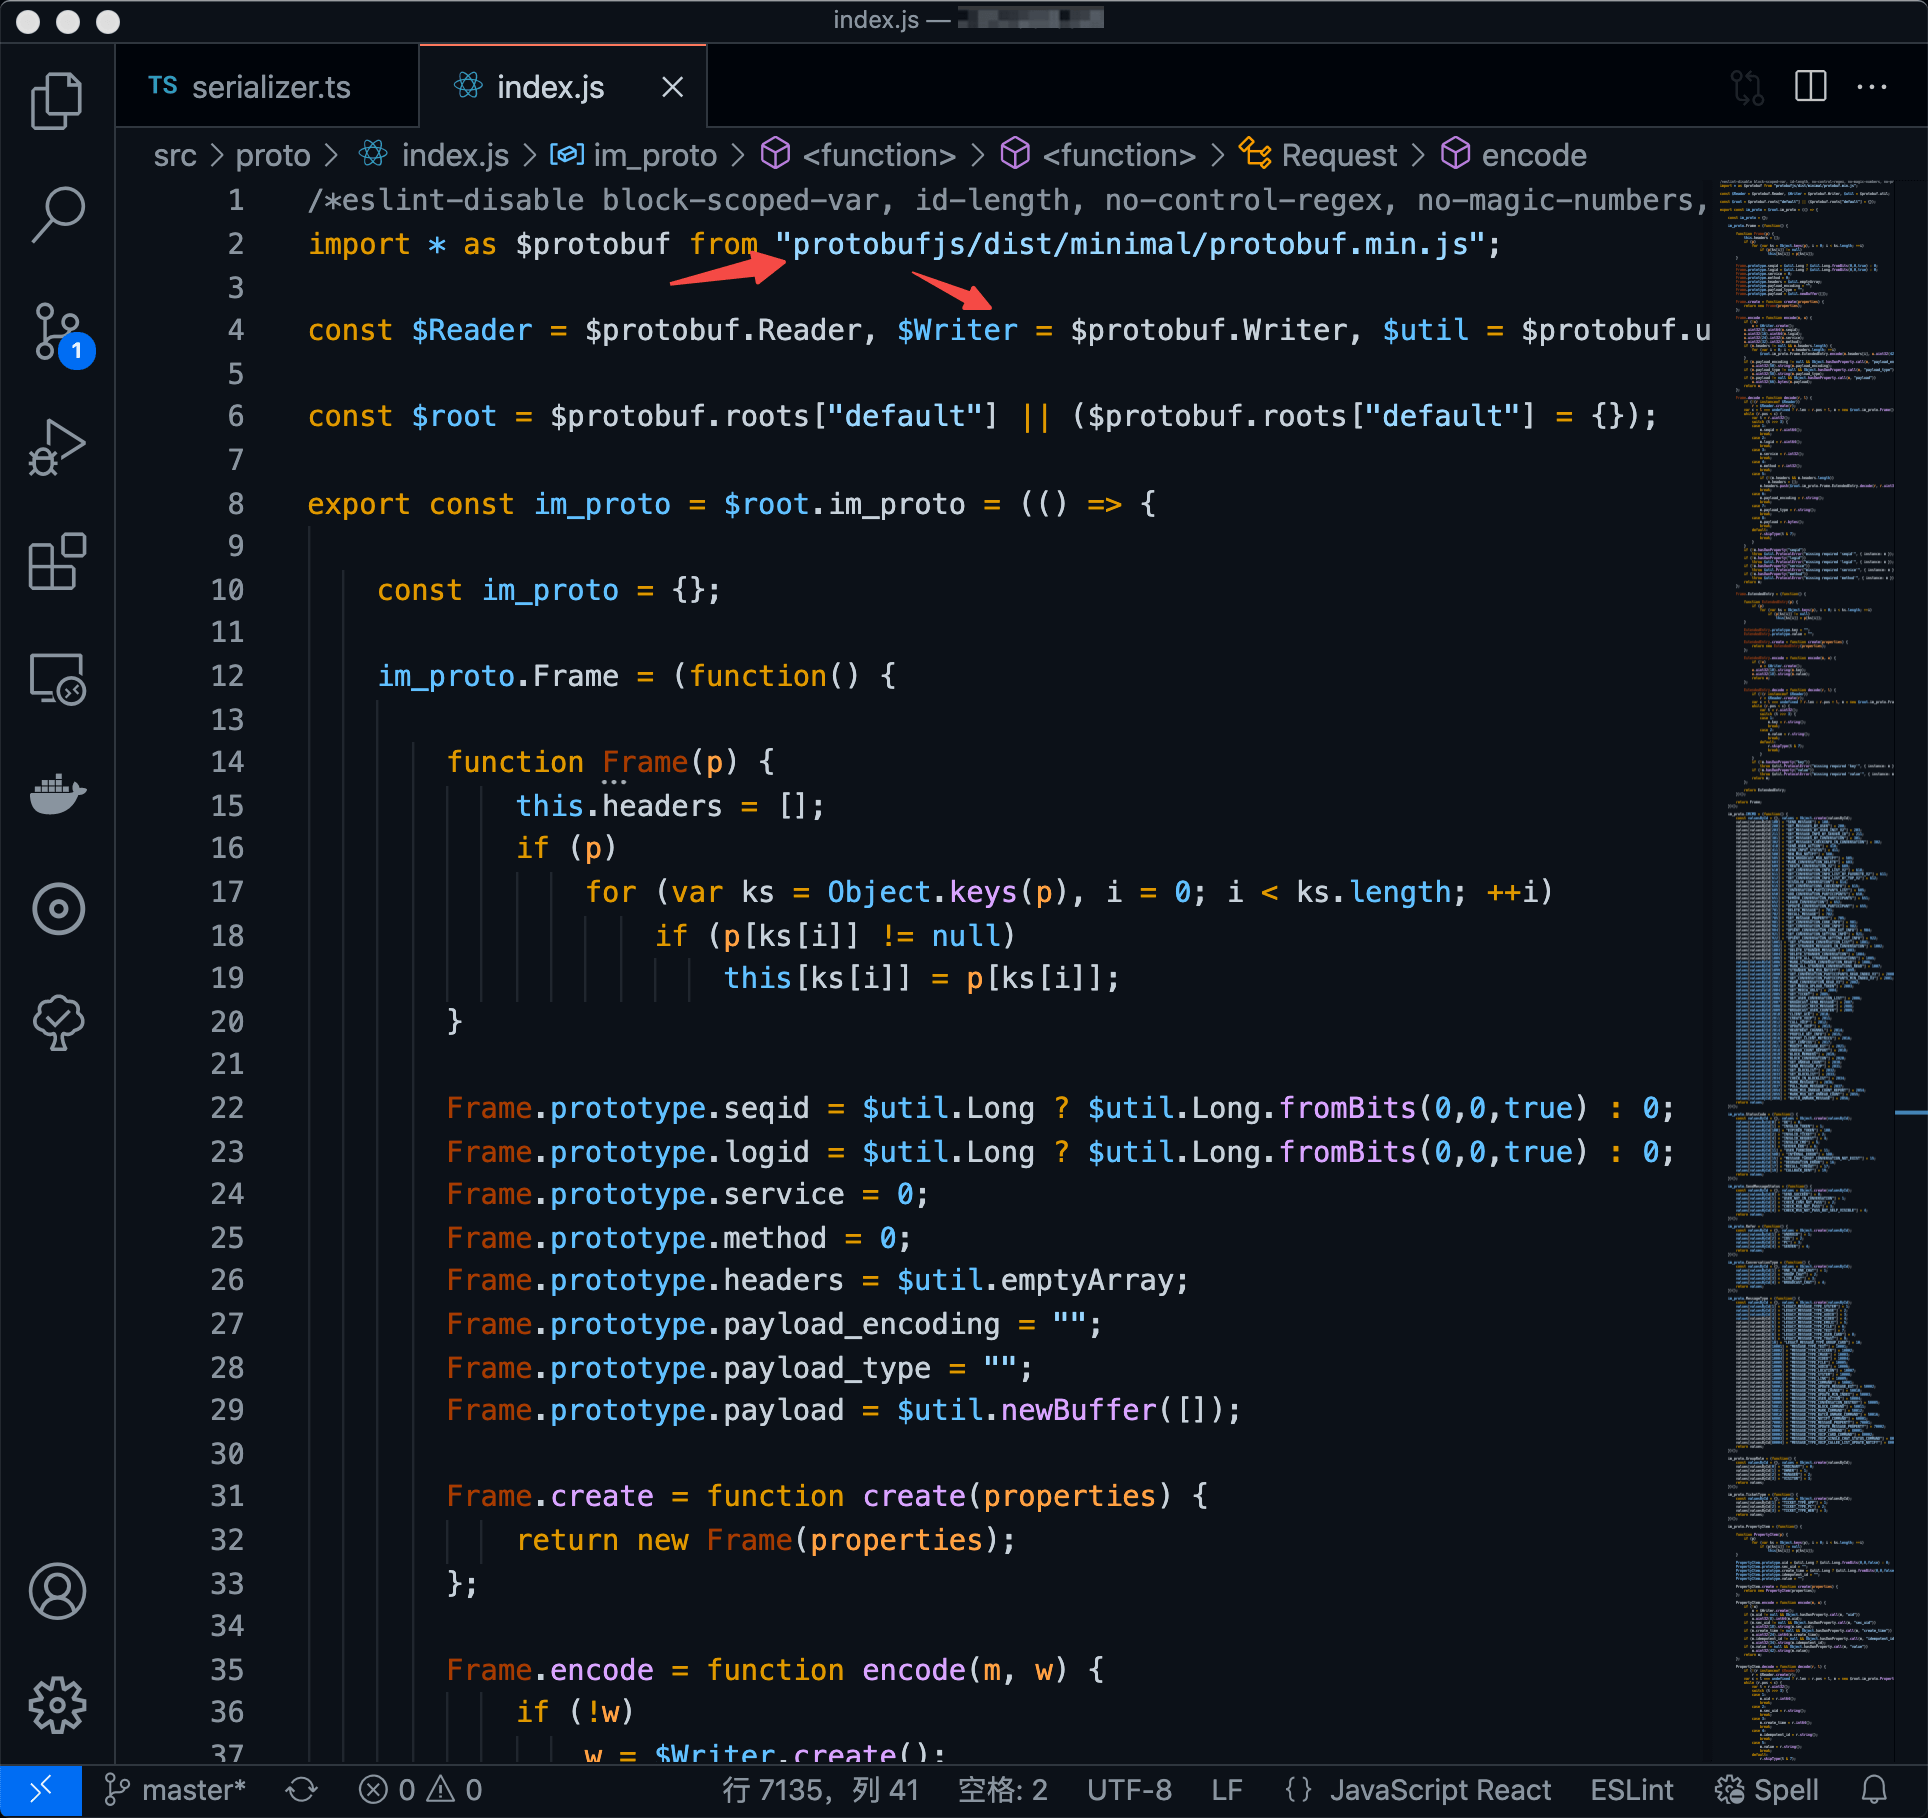Open the Remote Explorer panel
The image size is (1928, 1818).
pos(57,678)
